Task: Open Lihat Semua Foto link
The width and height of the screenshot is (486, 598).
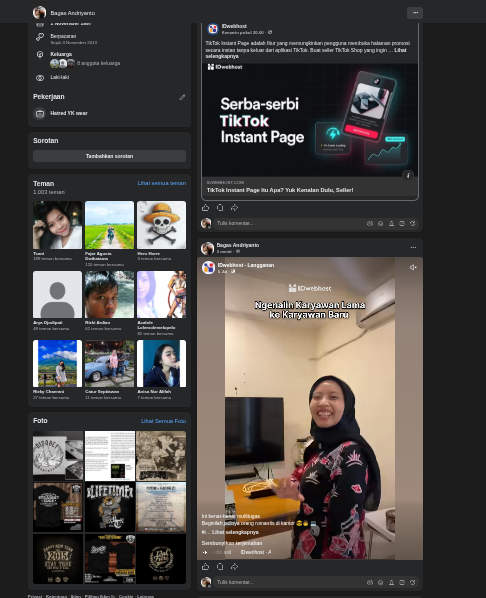Action: tap(163, 421)
